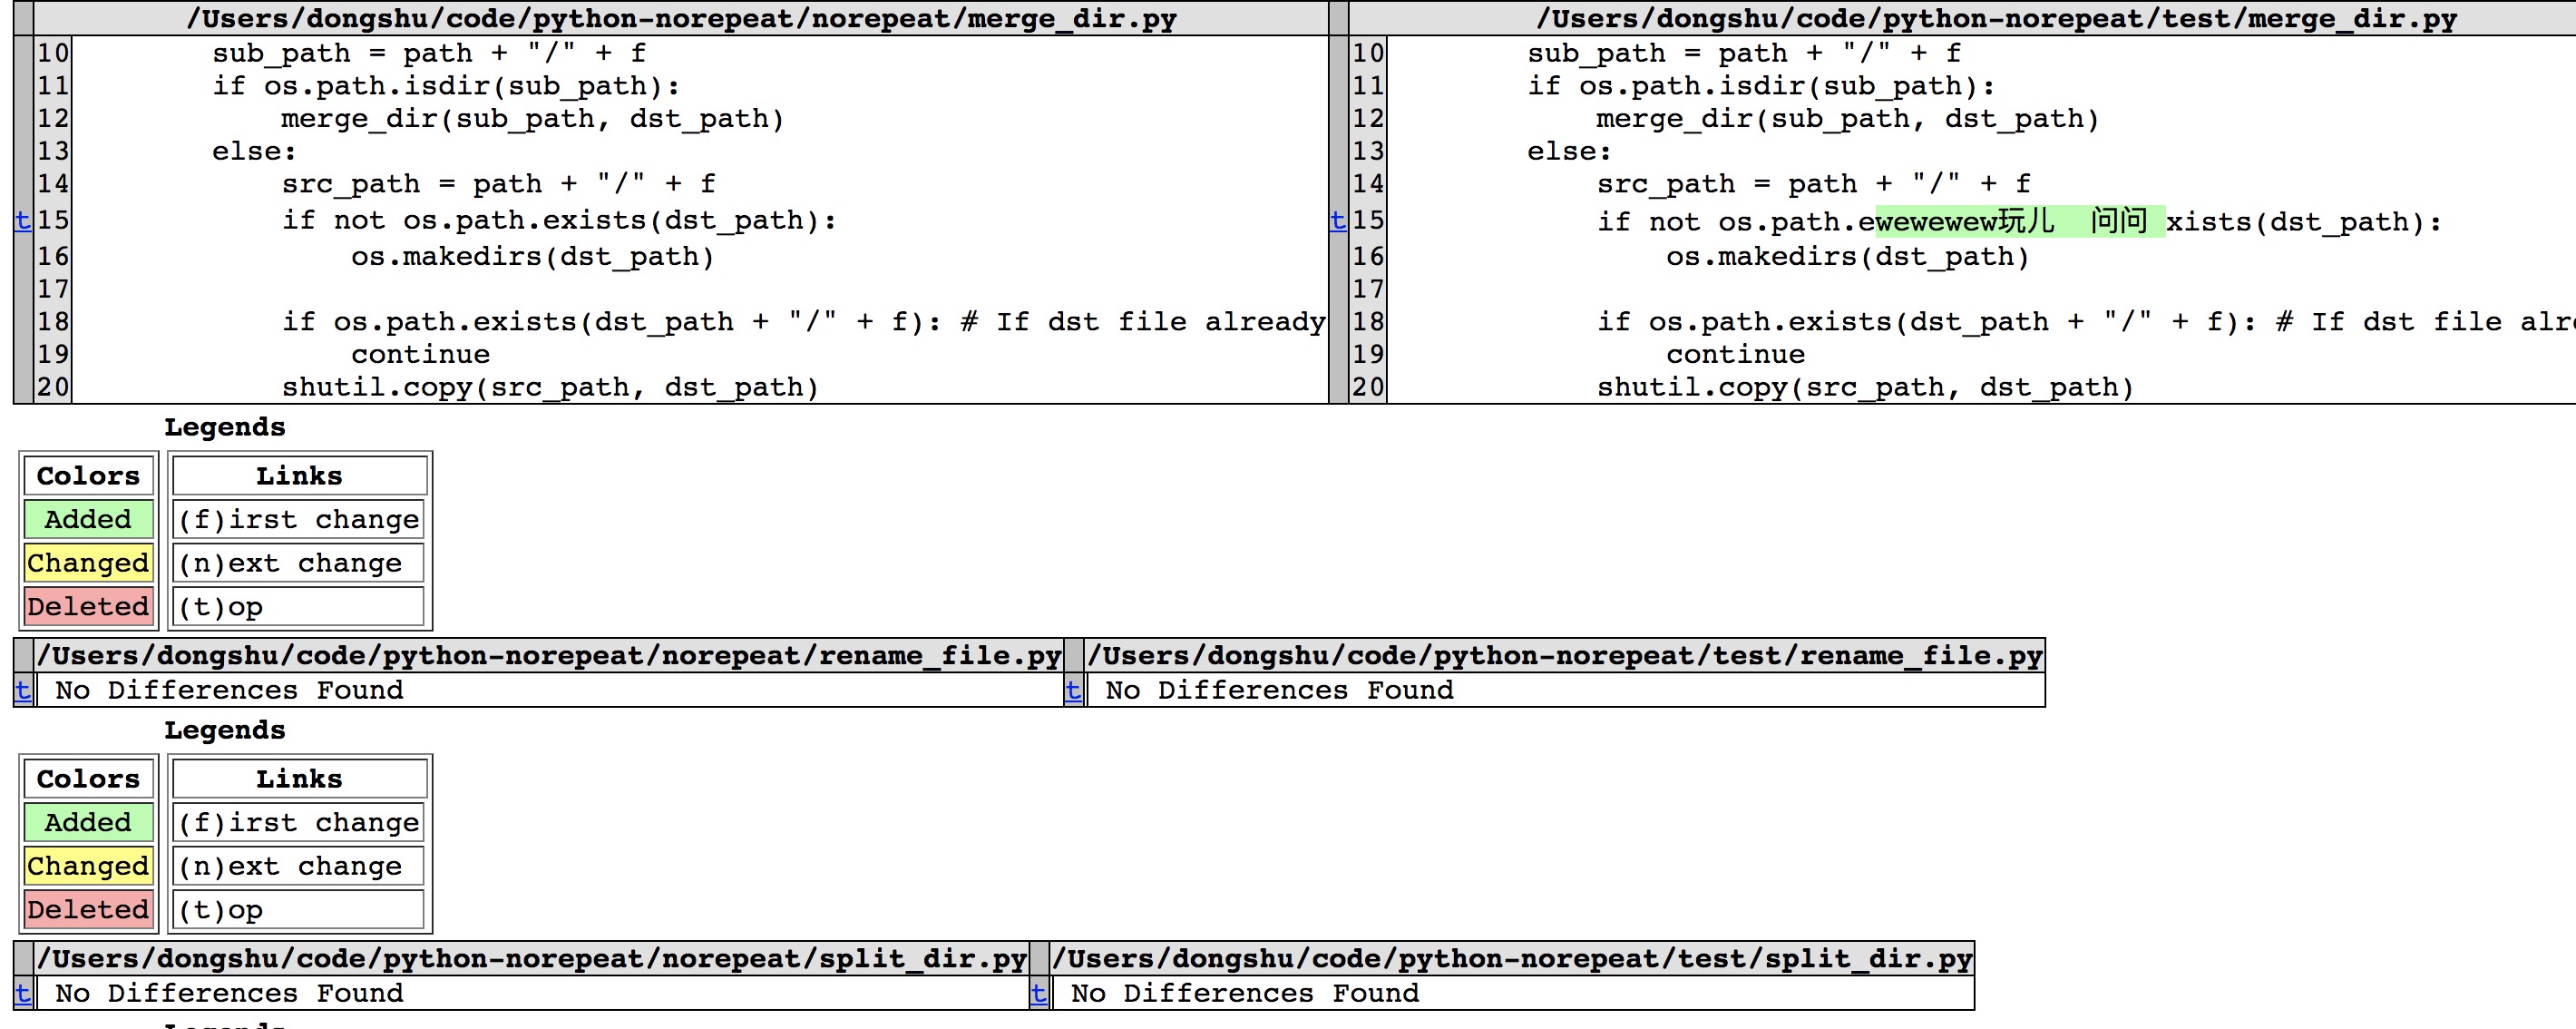Click '(n)ext change' in the first legend
Viewport: 2576px width, 1029px height.
pyautogui.click(x=290, y=563)
